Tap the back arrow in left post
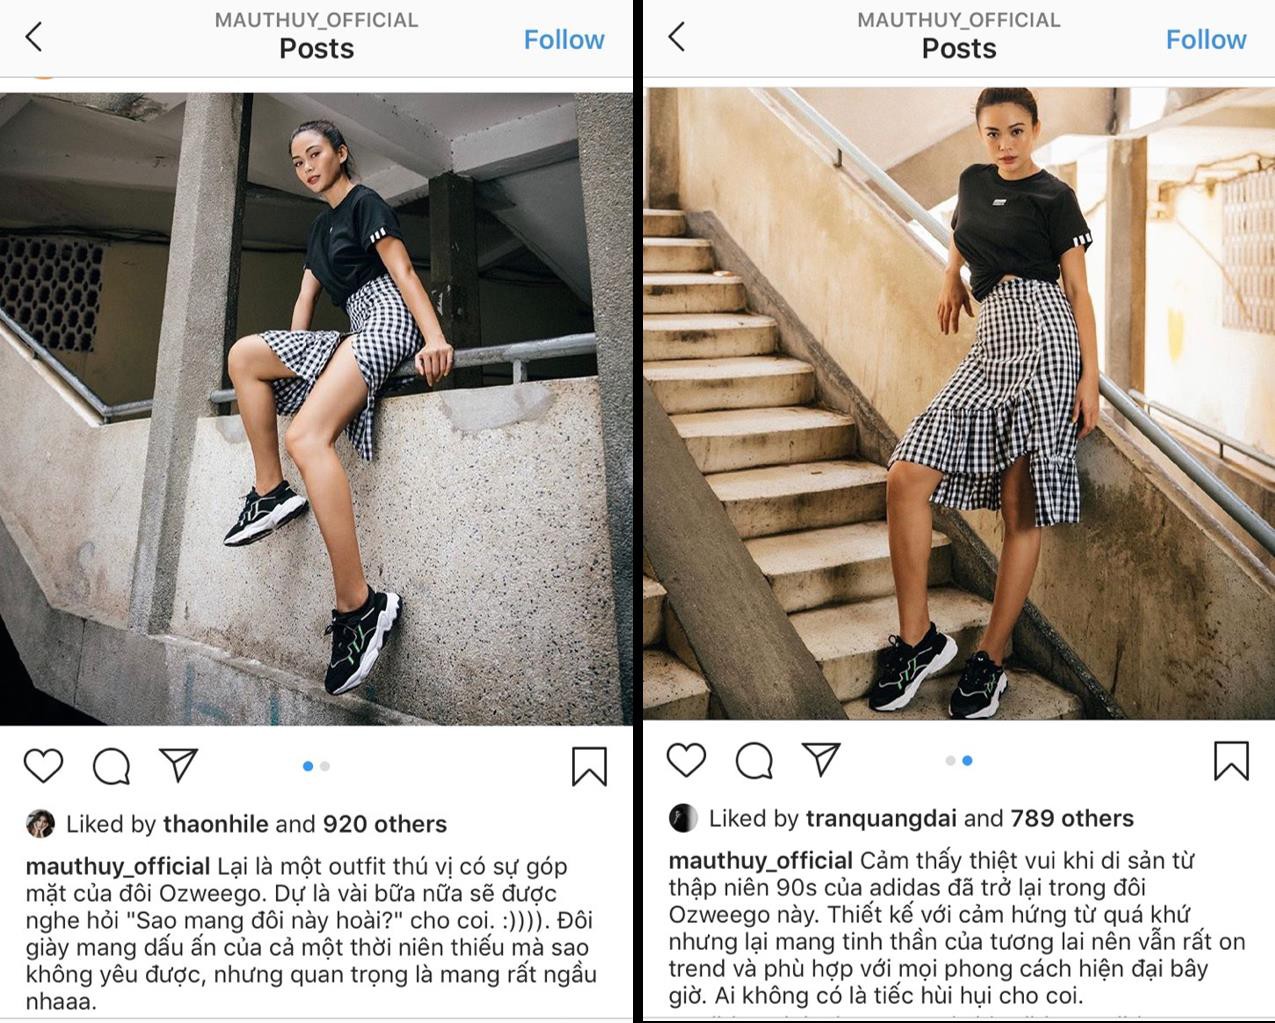Image resolution: width=1275 pixels, height=1023 pixels. pos(34,38)
